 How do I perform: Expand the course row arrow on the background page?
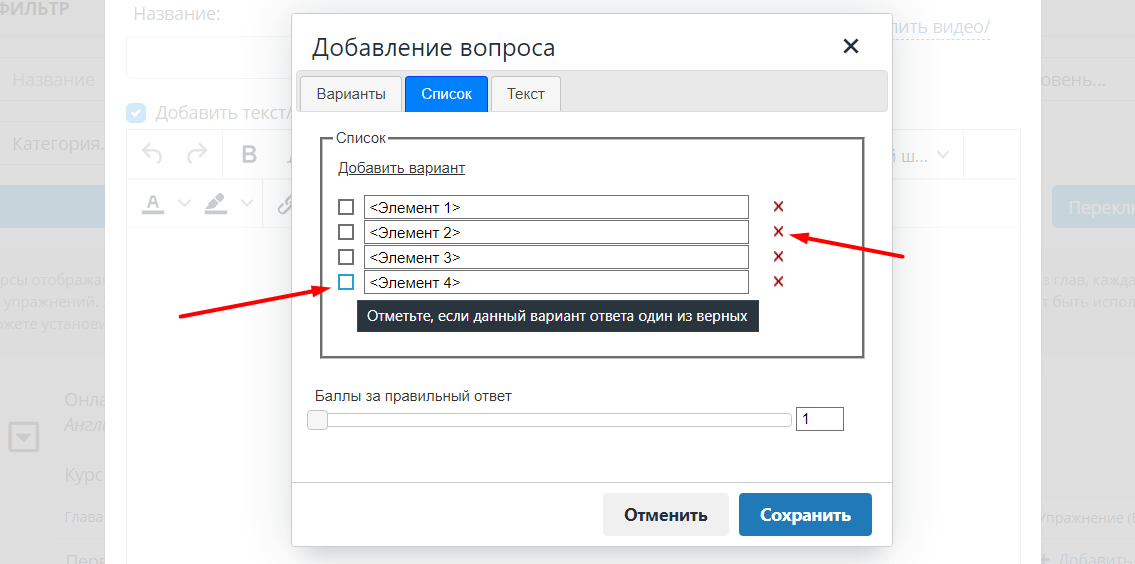pos(23,437)
